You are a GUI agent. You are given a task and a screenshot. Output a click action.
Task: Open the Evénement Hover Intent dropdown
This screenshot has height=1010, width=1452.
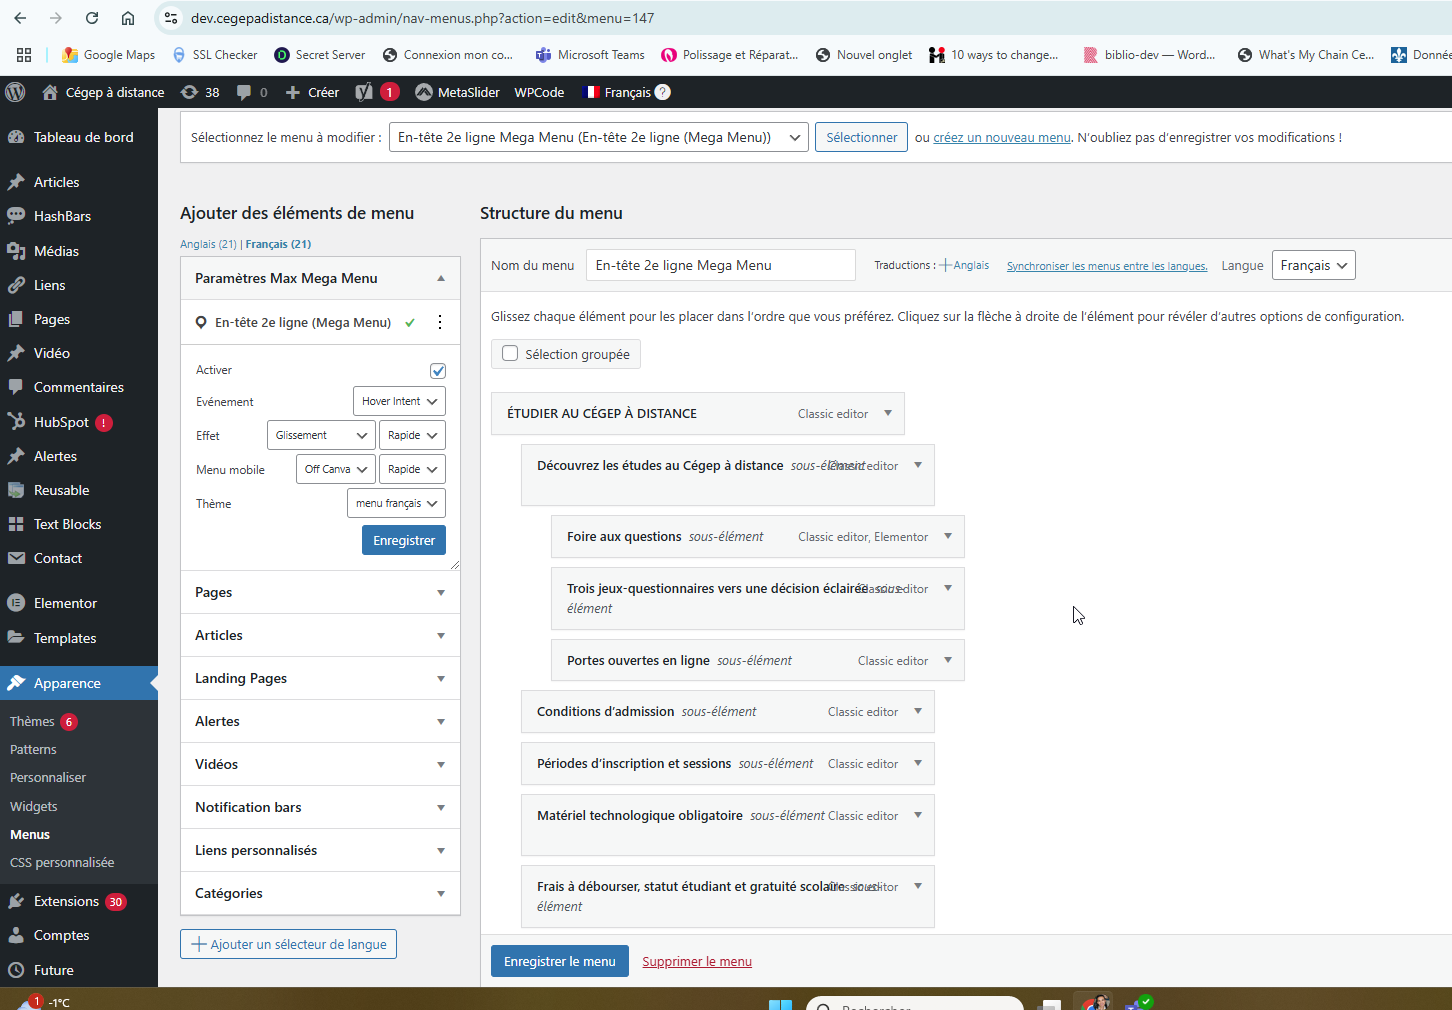tap(399, 401)
